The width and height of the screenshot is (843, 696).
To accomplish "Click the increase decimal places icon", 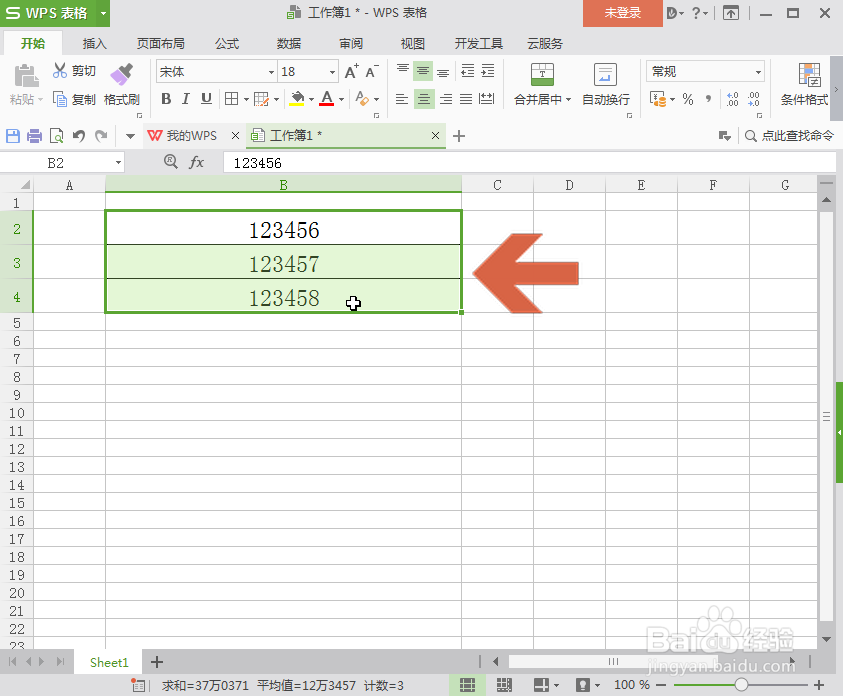I will [x=732, y=99].
